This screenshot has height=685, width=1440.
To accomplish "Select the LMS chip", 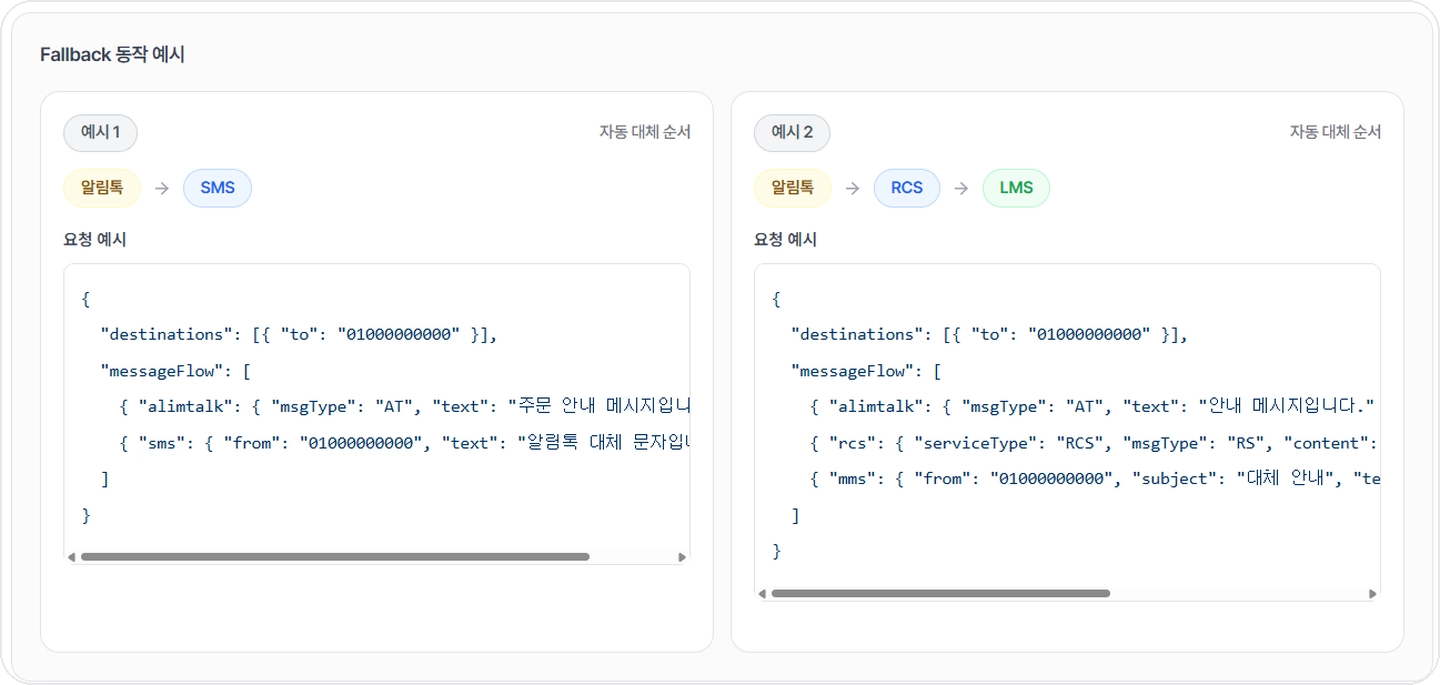I will coord(1016,188).
